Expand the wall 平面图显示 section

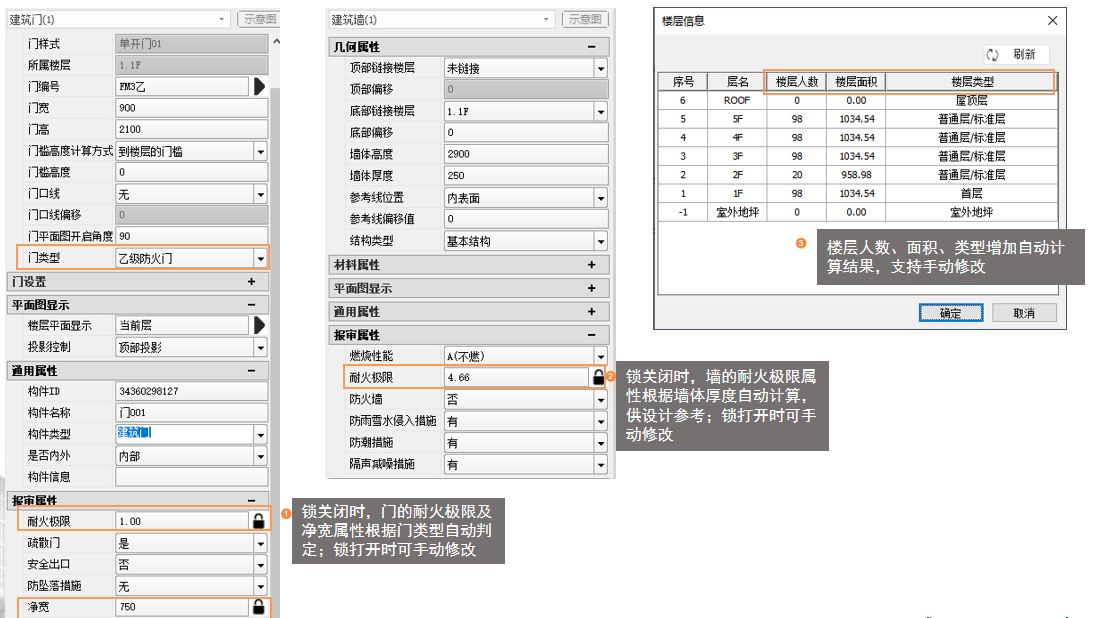(592, 289)
